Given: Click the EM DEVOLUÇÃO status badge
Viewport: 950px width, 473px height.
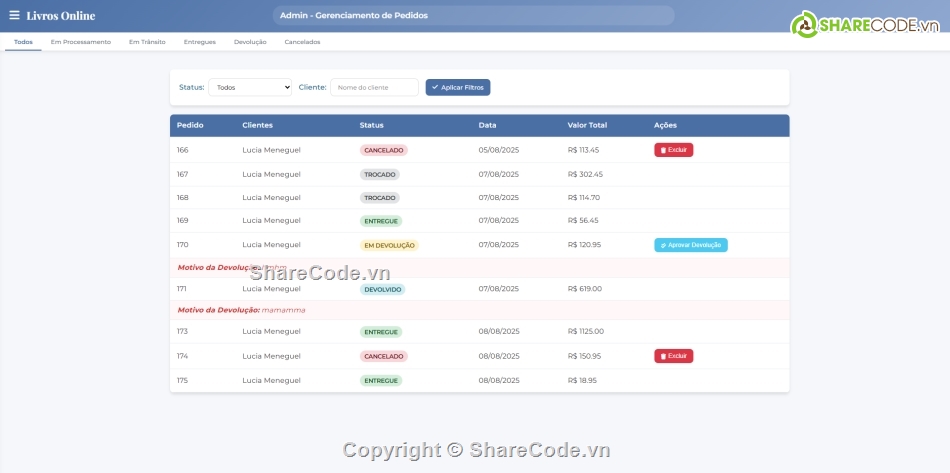Looking at the screenshot, I should [x=389, y=245].
